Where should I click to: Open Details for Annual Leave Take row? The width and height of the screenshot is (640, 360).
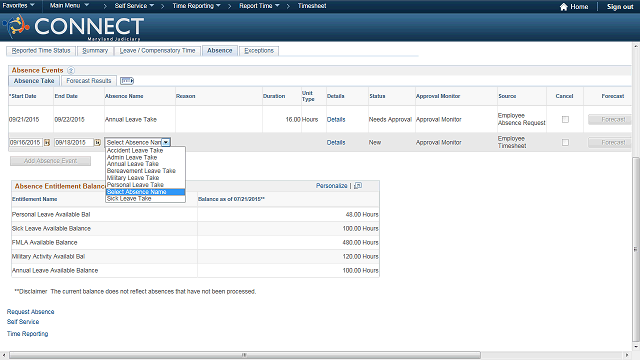tap(336, 120)
